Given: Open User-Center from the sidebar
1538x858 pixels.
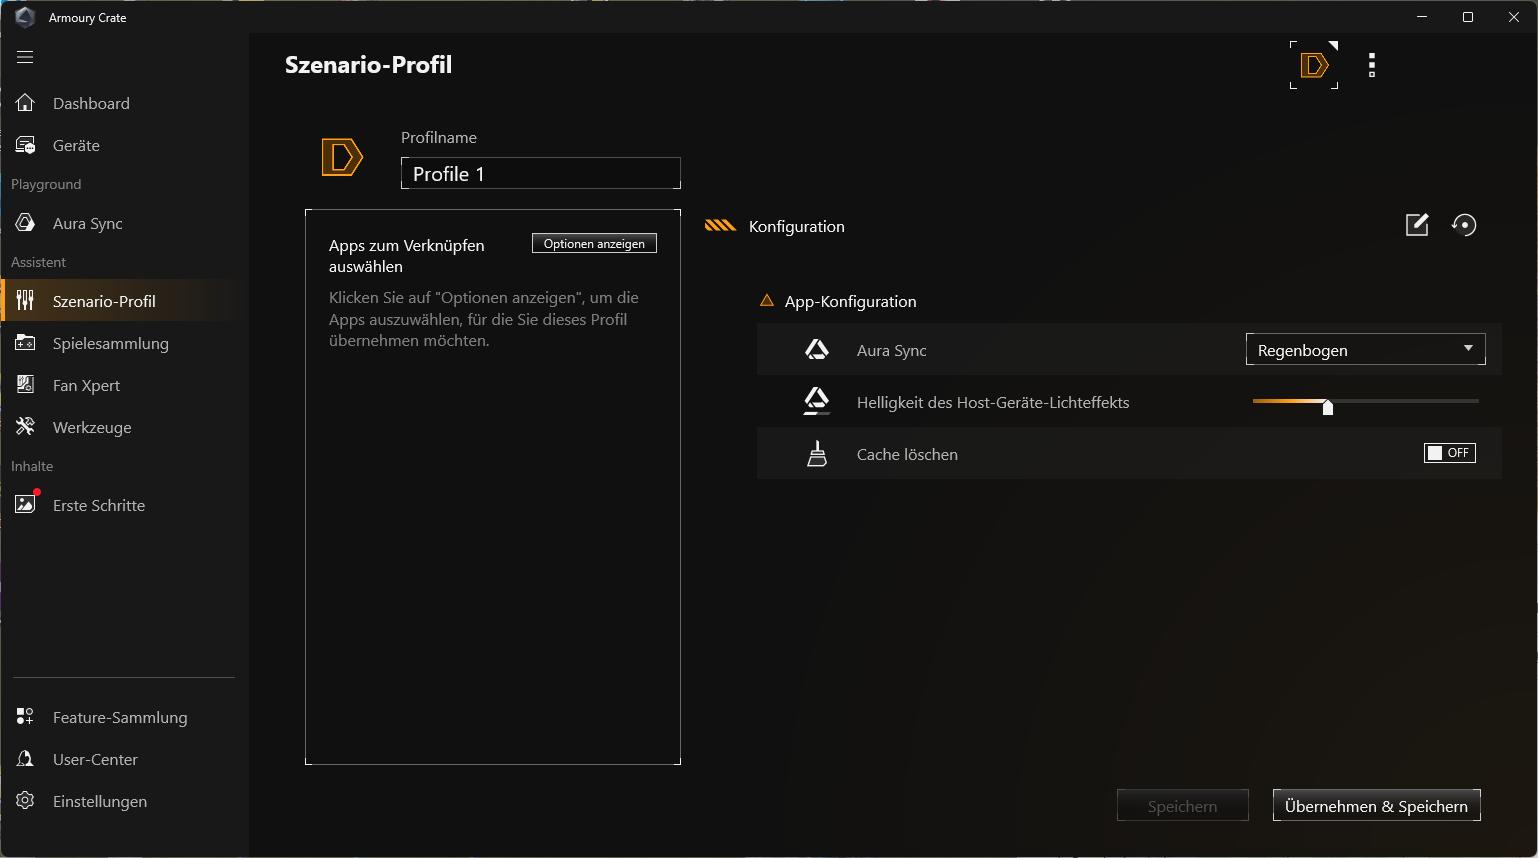Looking at the screenshot, I should pyautogui.click(x=95, y=759).
